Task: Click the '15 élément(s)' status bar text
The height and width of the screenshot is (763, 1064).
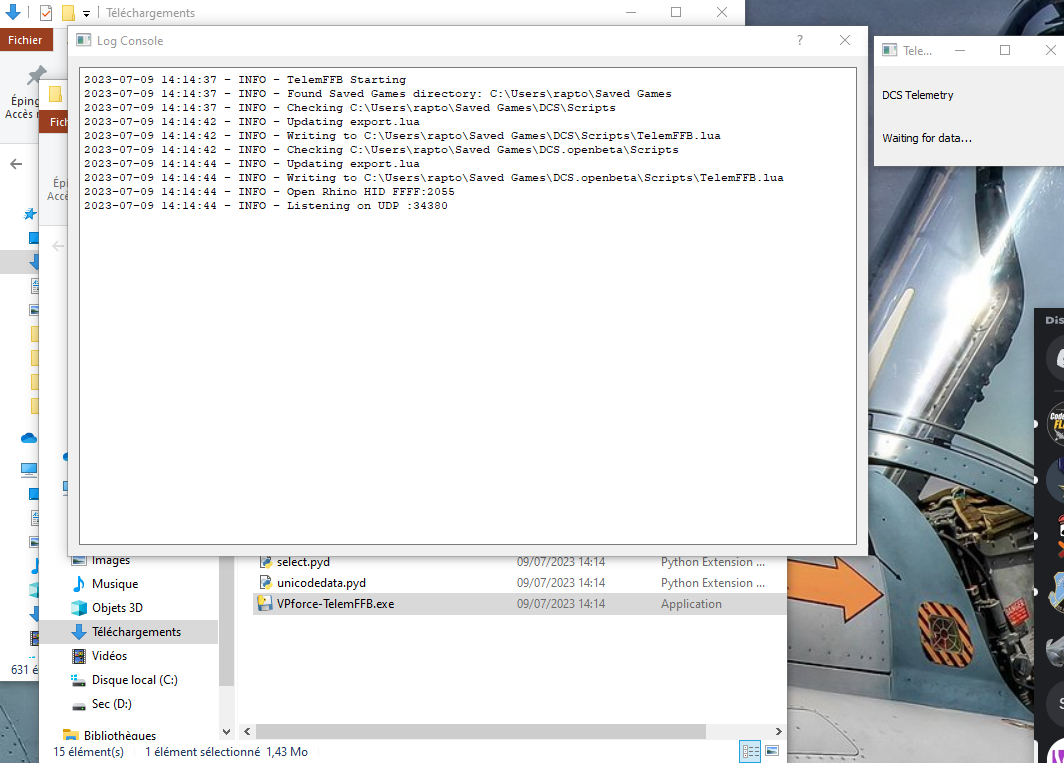Action: coord(88,751)
